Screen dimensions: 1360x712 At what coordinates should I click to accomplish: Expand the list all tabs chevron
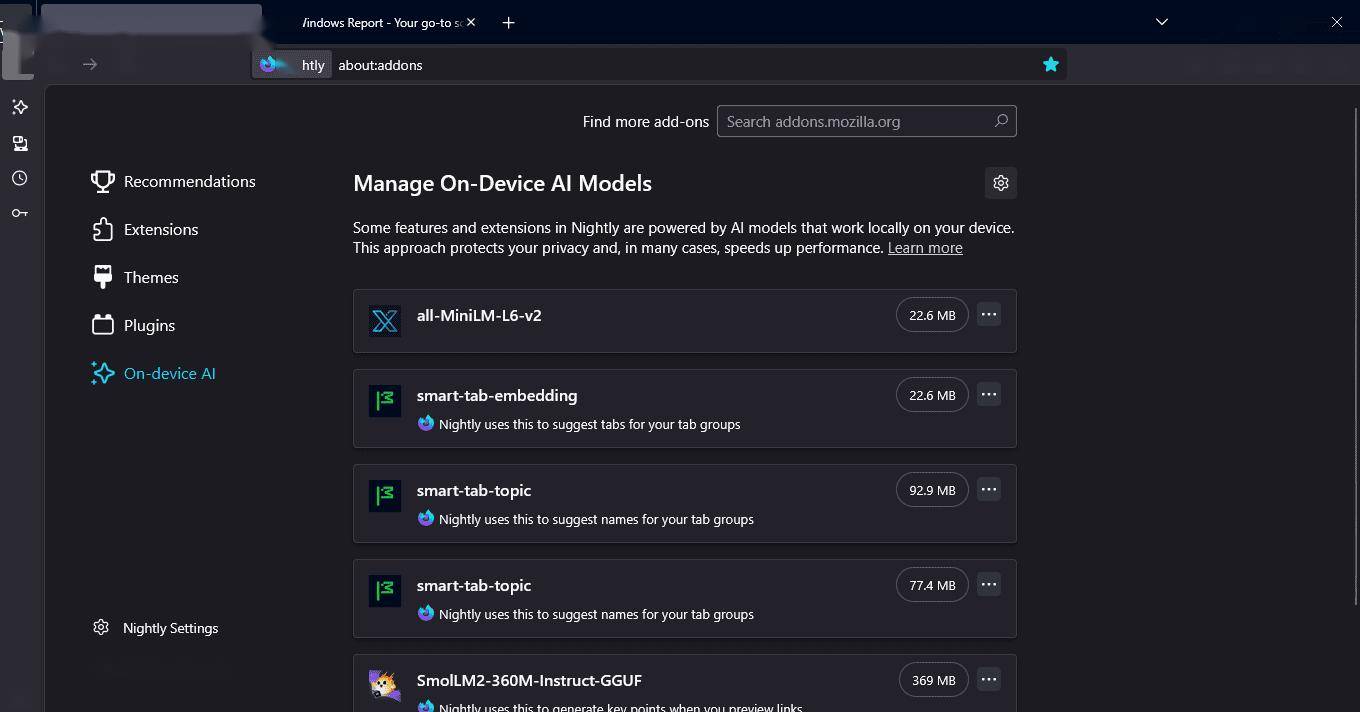point(1162,22)
